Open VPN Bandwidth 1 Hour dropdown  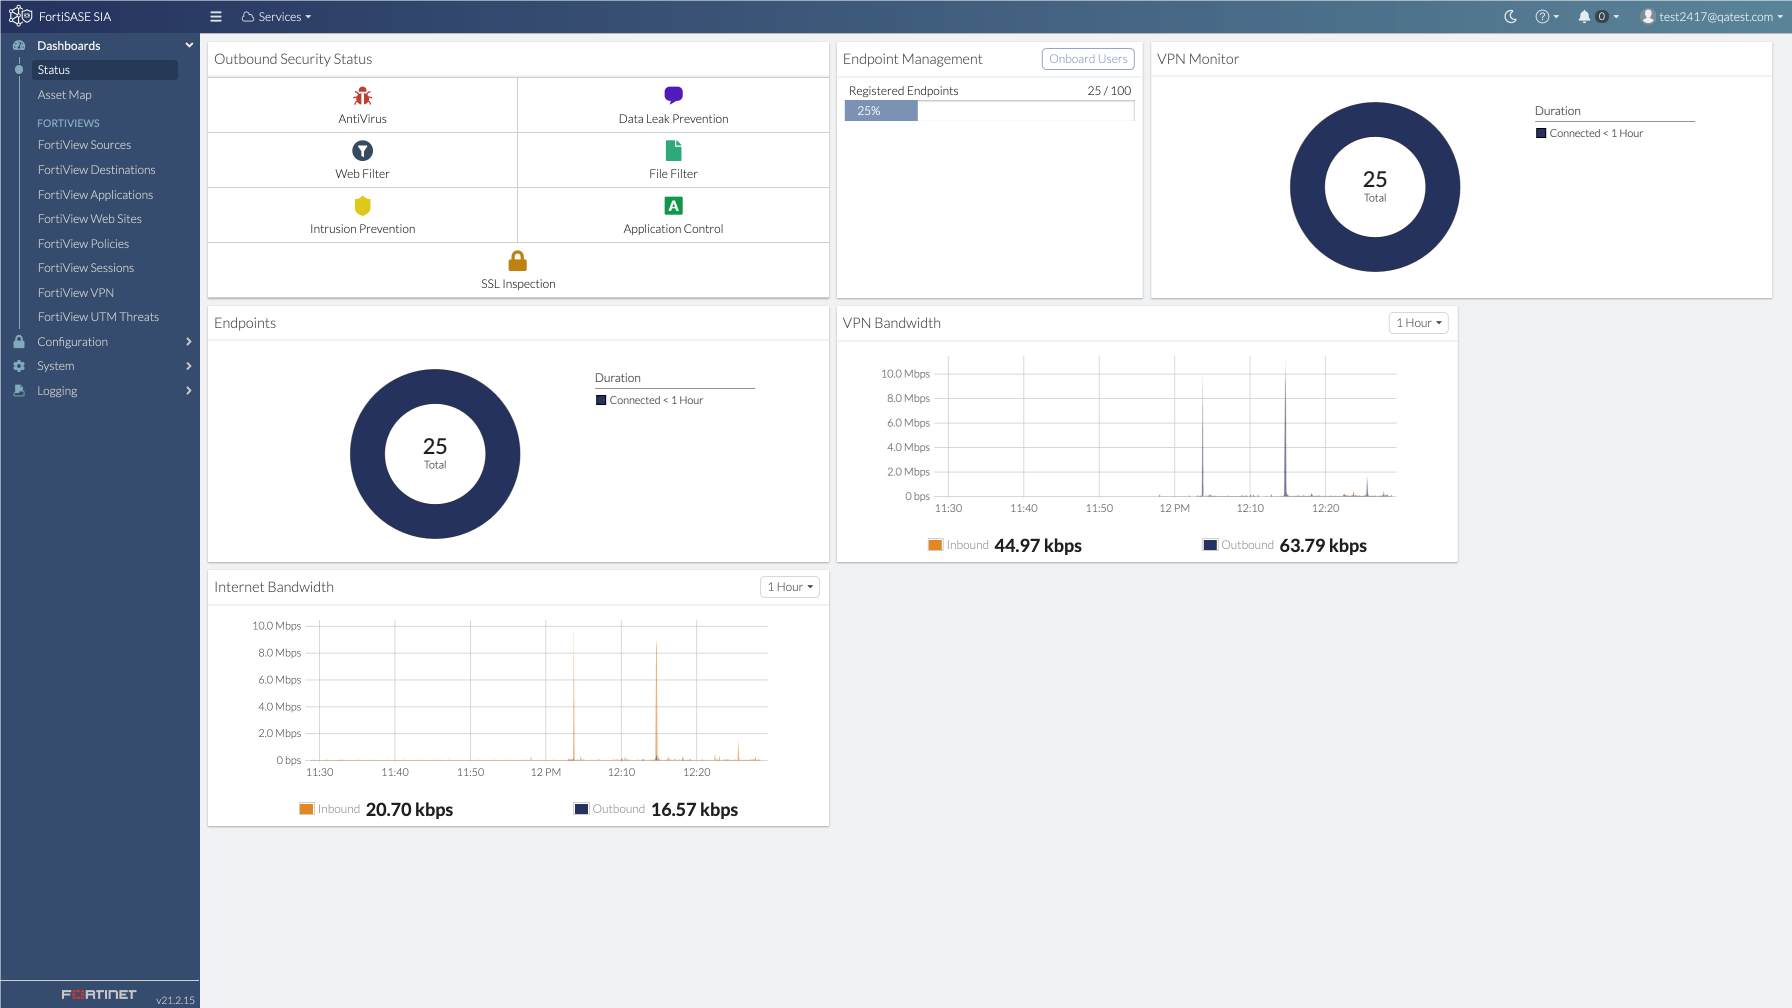(x=1418, y=323)
